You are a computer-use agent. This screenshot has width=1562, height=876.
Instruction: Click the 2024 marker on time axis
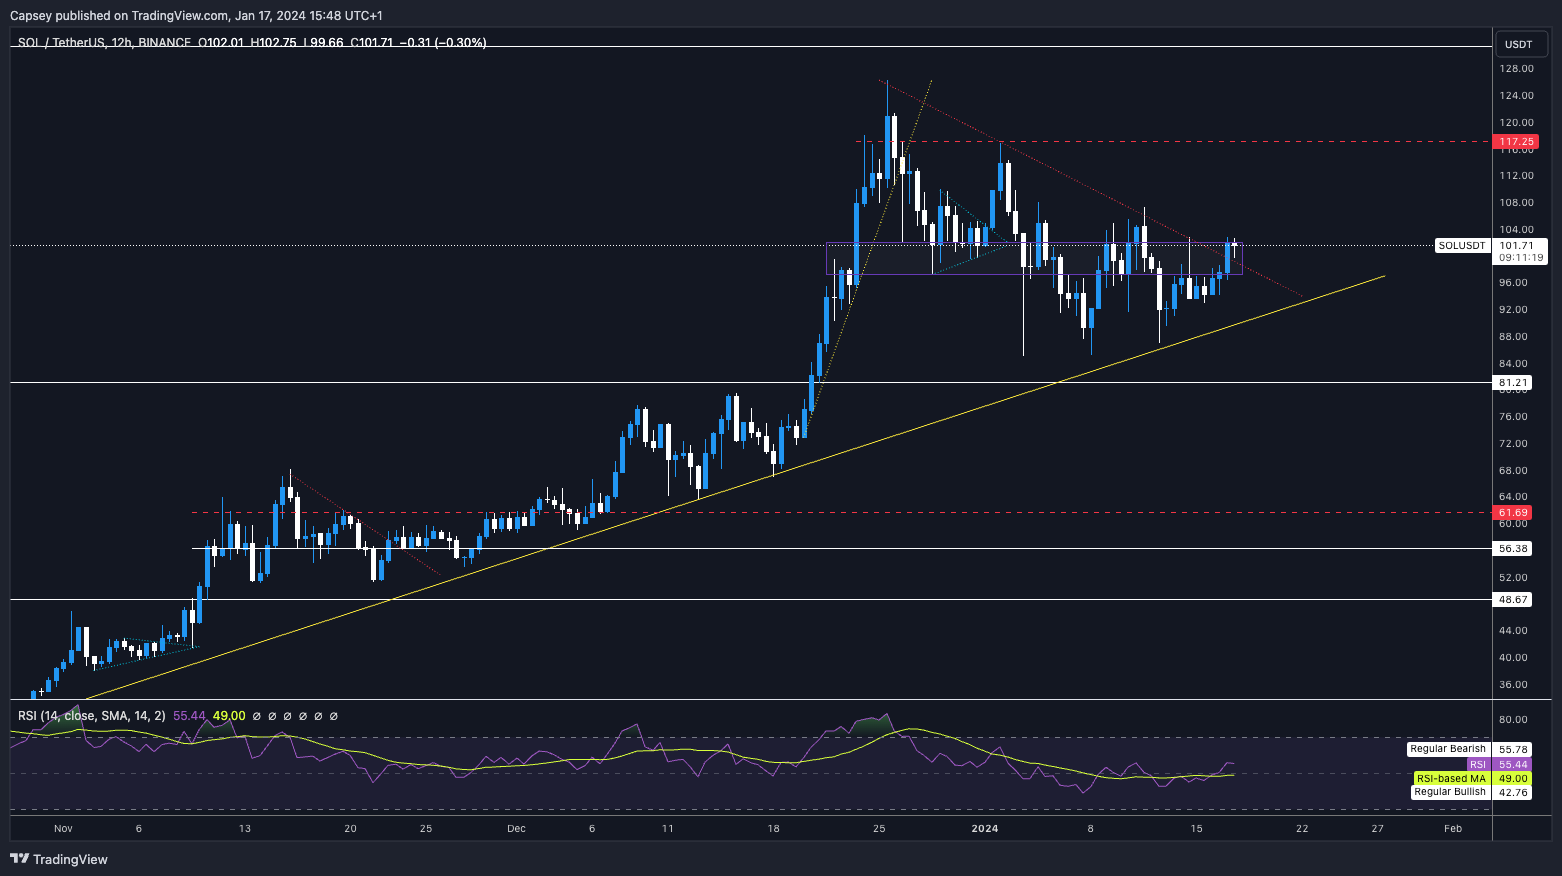pyautogui.click(x=985, y=828)
